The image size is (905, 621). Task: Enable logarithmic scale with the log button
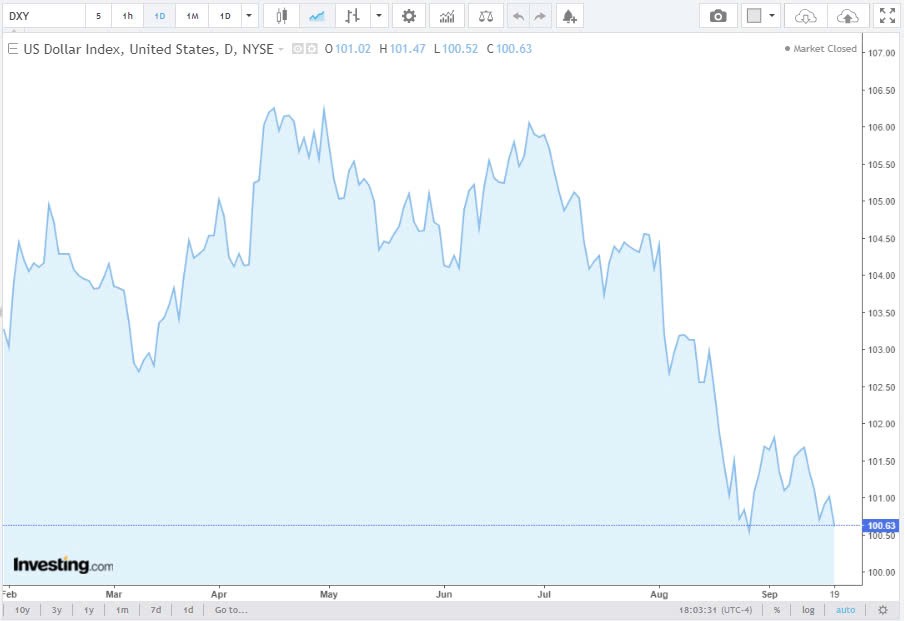point(807,609)
